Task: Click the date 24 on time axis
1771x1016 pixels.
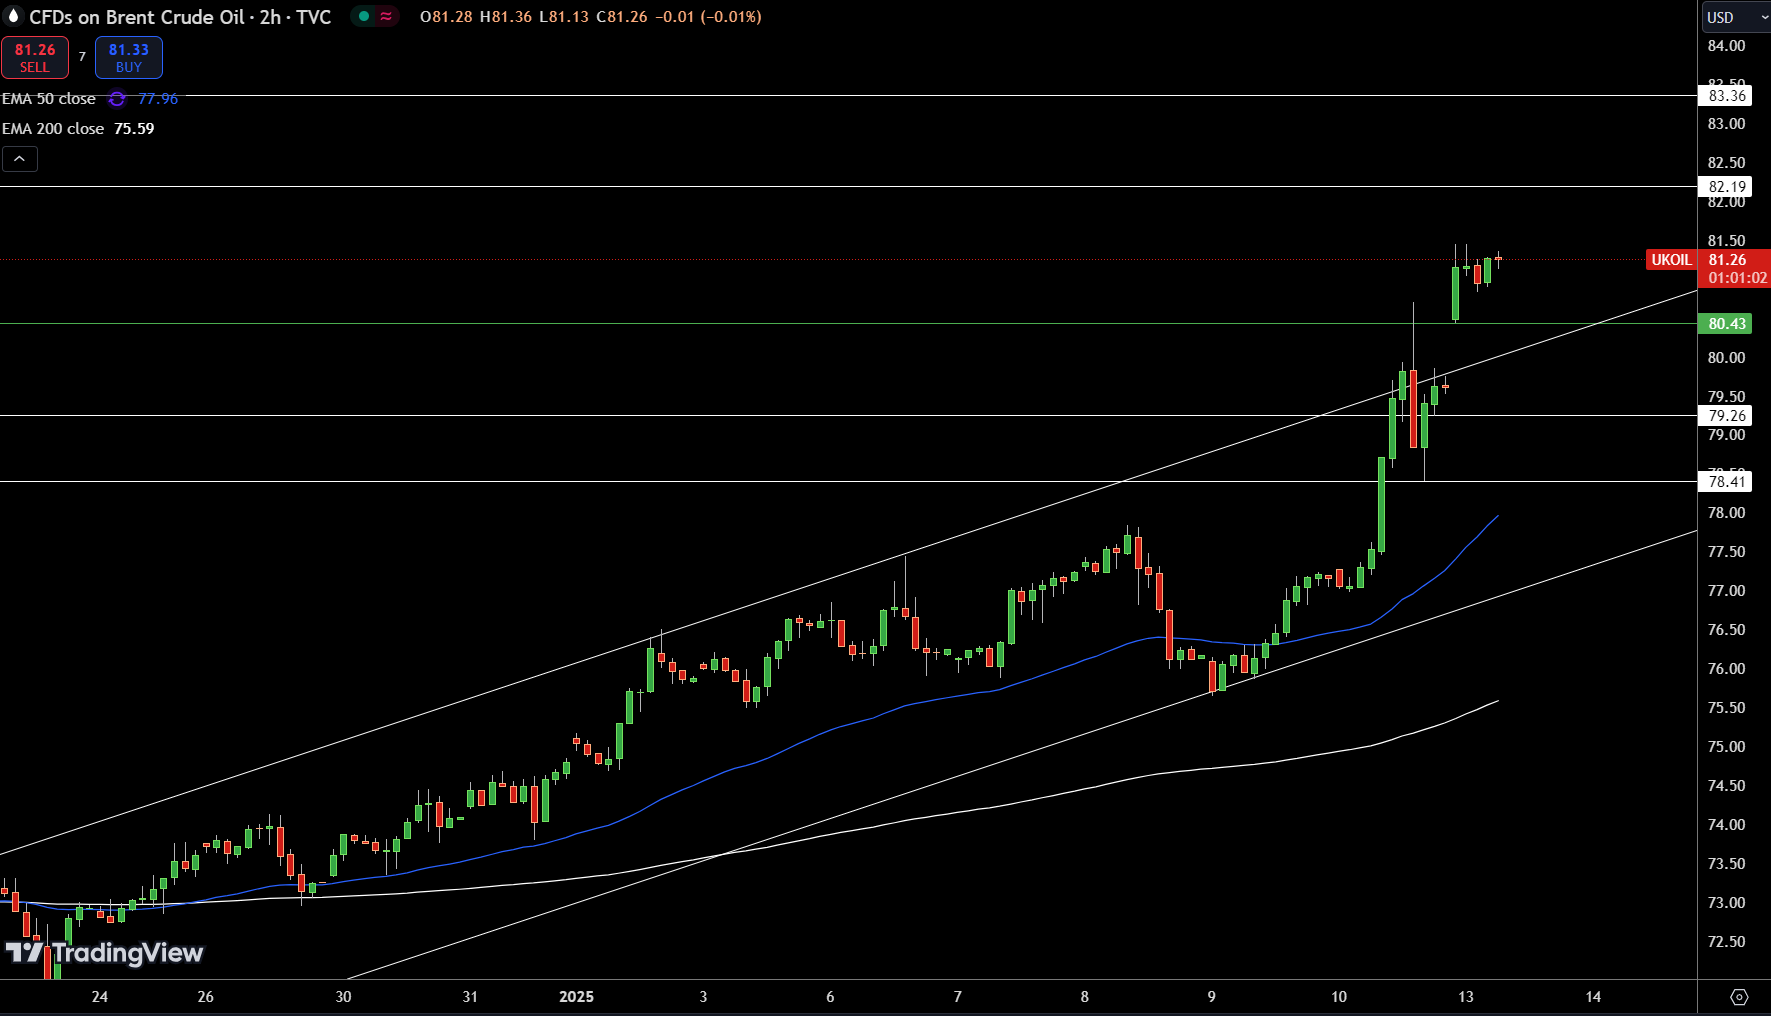Action: pyautogui.click(x=100, y=997)
